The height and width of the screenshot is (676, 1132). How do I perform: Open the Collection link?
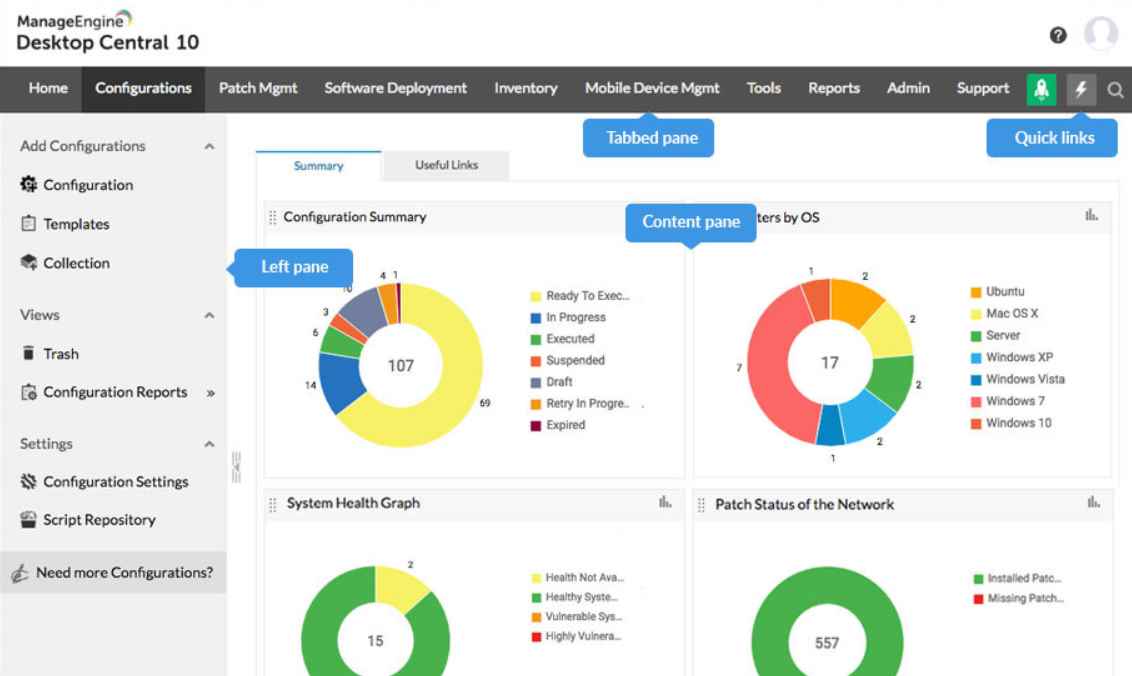pyautogui.click(x=77, y=263)
